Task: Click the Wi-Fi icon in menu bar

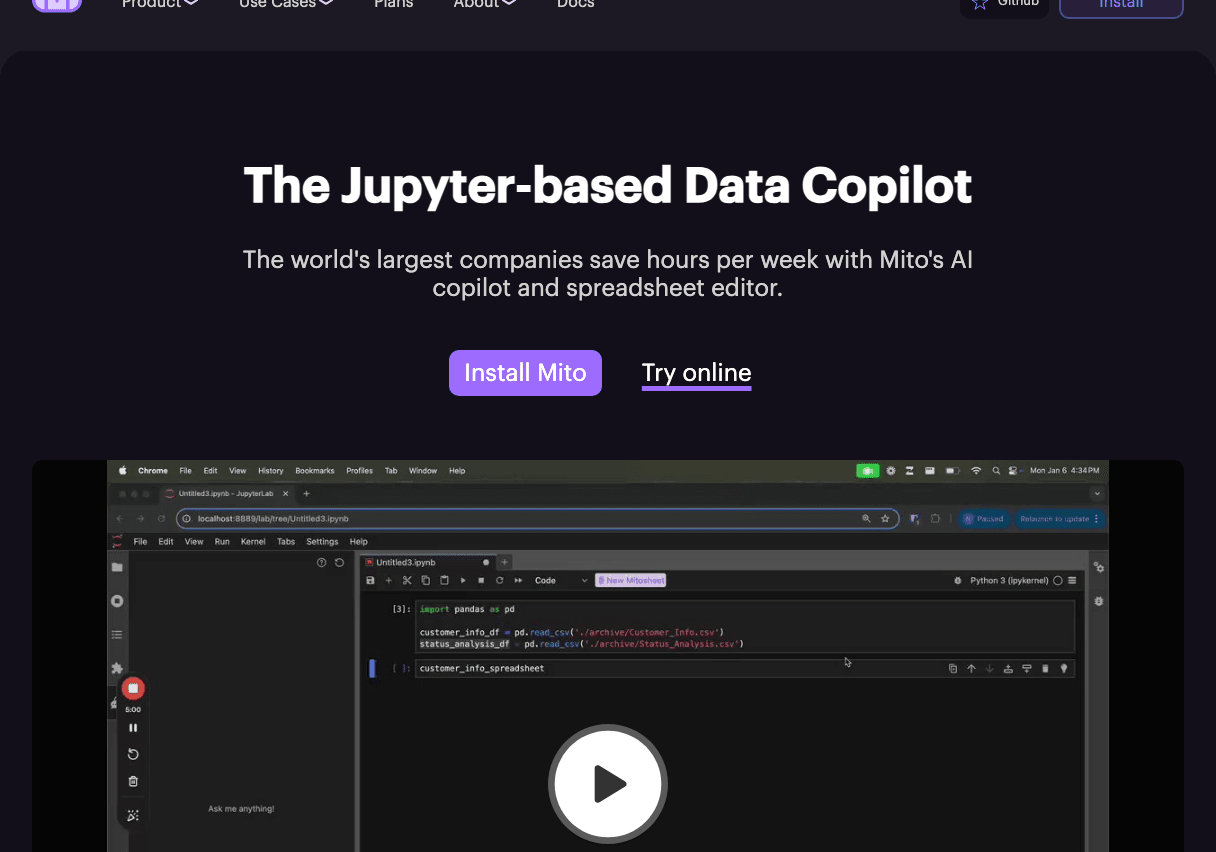Action: click(x=976, y=470)
